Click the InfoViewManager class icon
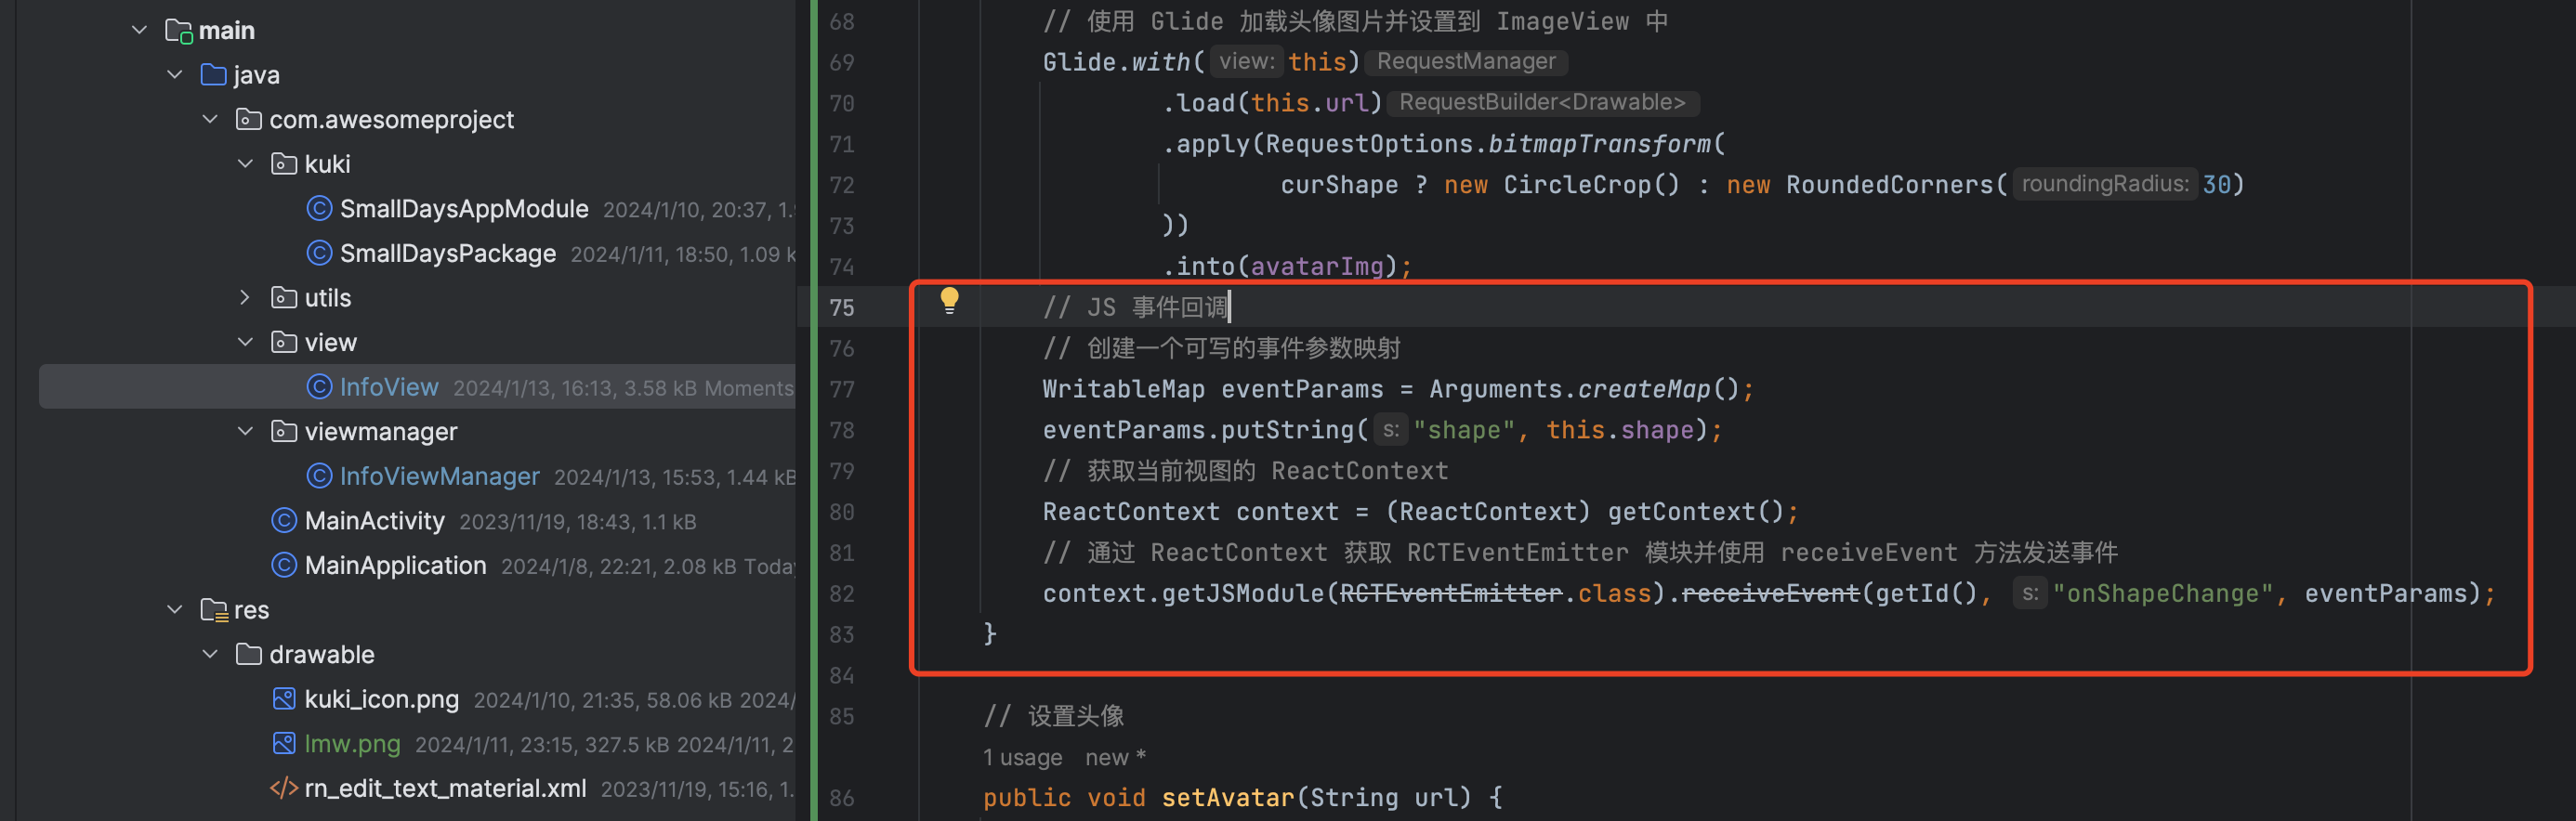The image size is (2576, 821). pyautogui.click(x=319, y=475)
